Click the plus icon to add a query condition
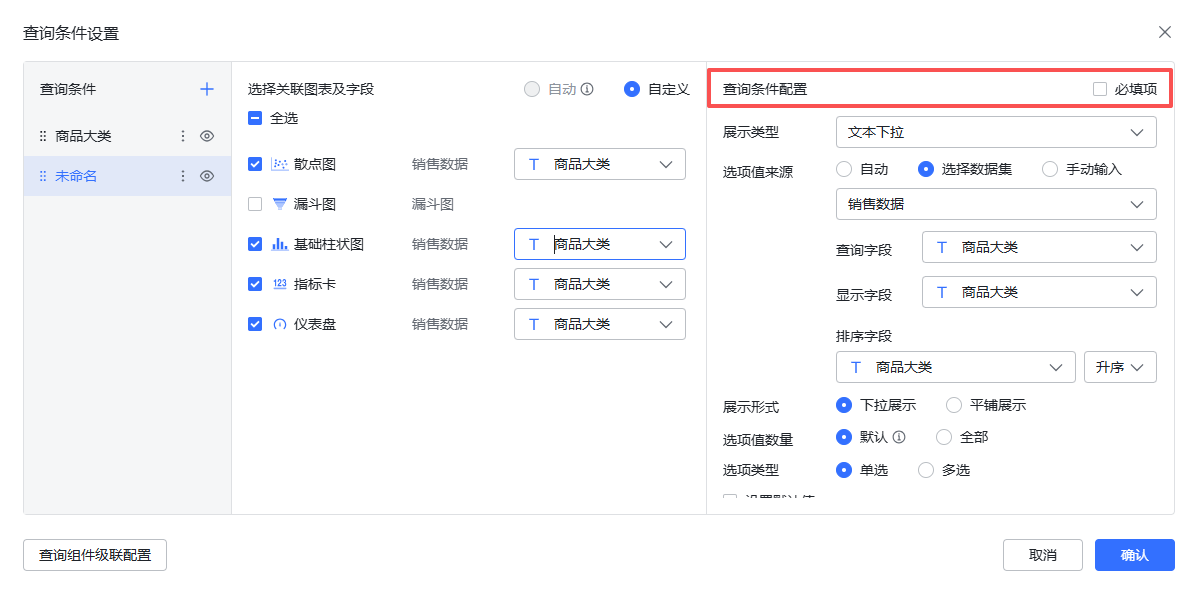The height and width of the screenshot is (592, 1193). pyautogui.click(x=207, y=88)
